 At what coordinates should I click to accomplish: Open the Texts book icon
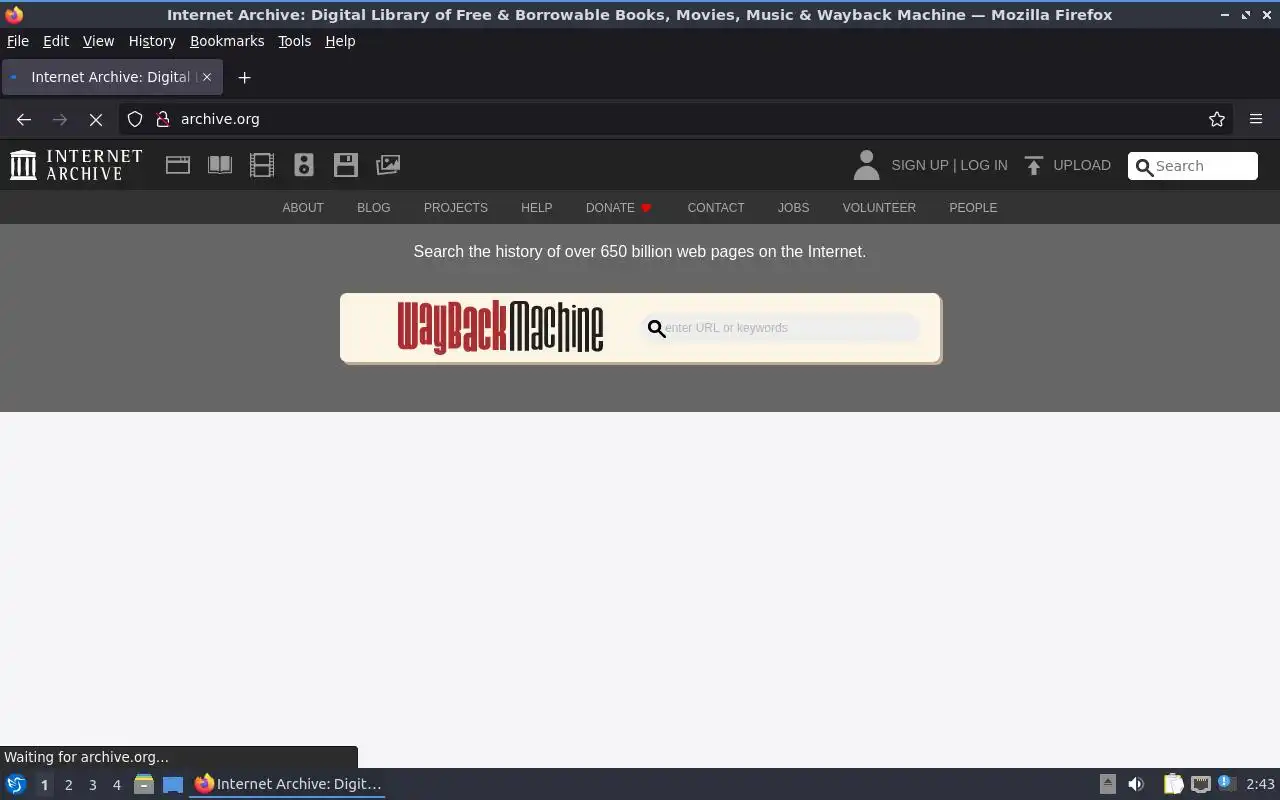coord(220,165)
